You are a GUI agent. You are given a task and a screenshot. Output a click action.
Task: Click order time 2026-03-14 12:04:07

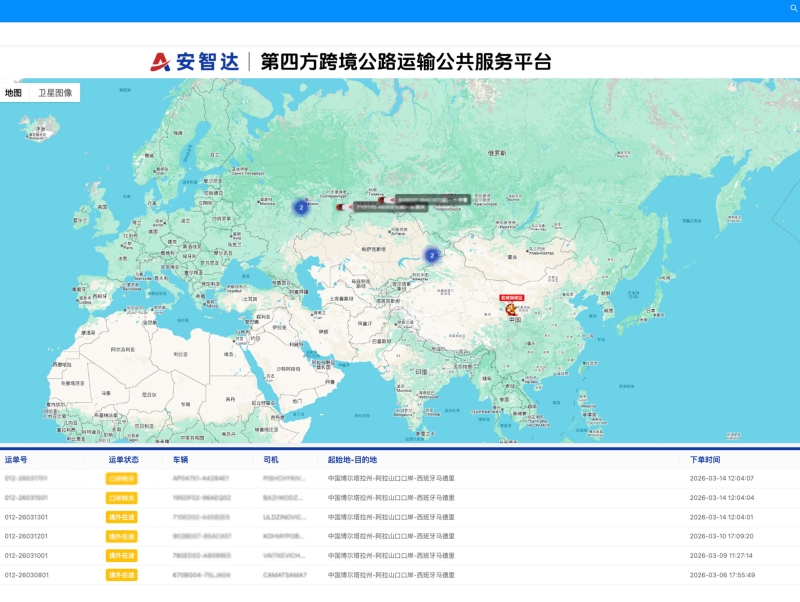coord(722,479)
